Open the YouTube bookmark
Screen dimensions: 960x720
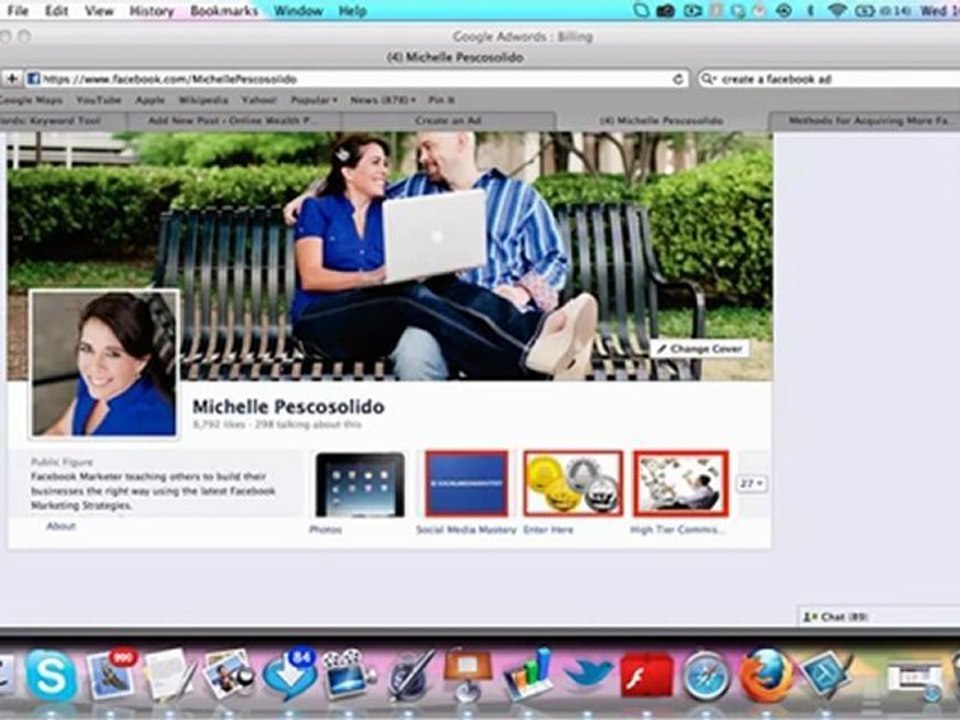(99, 100)
